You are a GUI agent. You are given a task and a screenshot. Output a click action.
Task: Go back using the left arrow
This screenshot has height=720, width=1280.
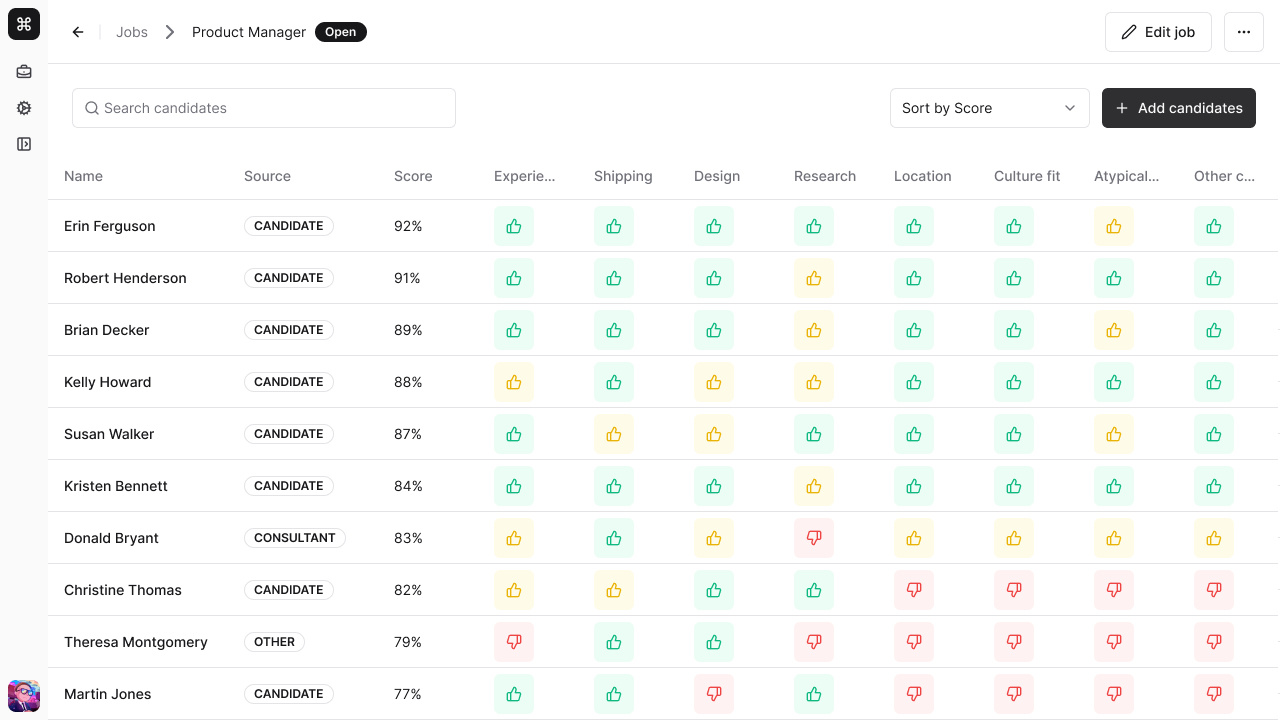78,32
